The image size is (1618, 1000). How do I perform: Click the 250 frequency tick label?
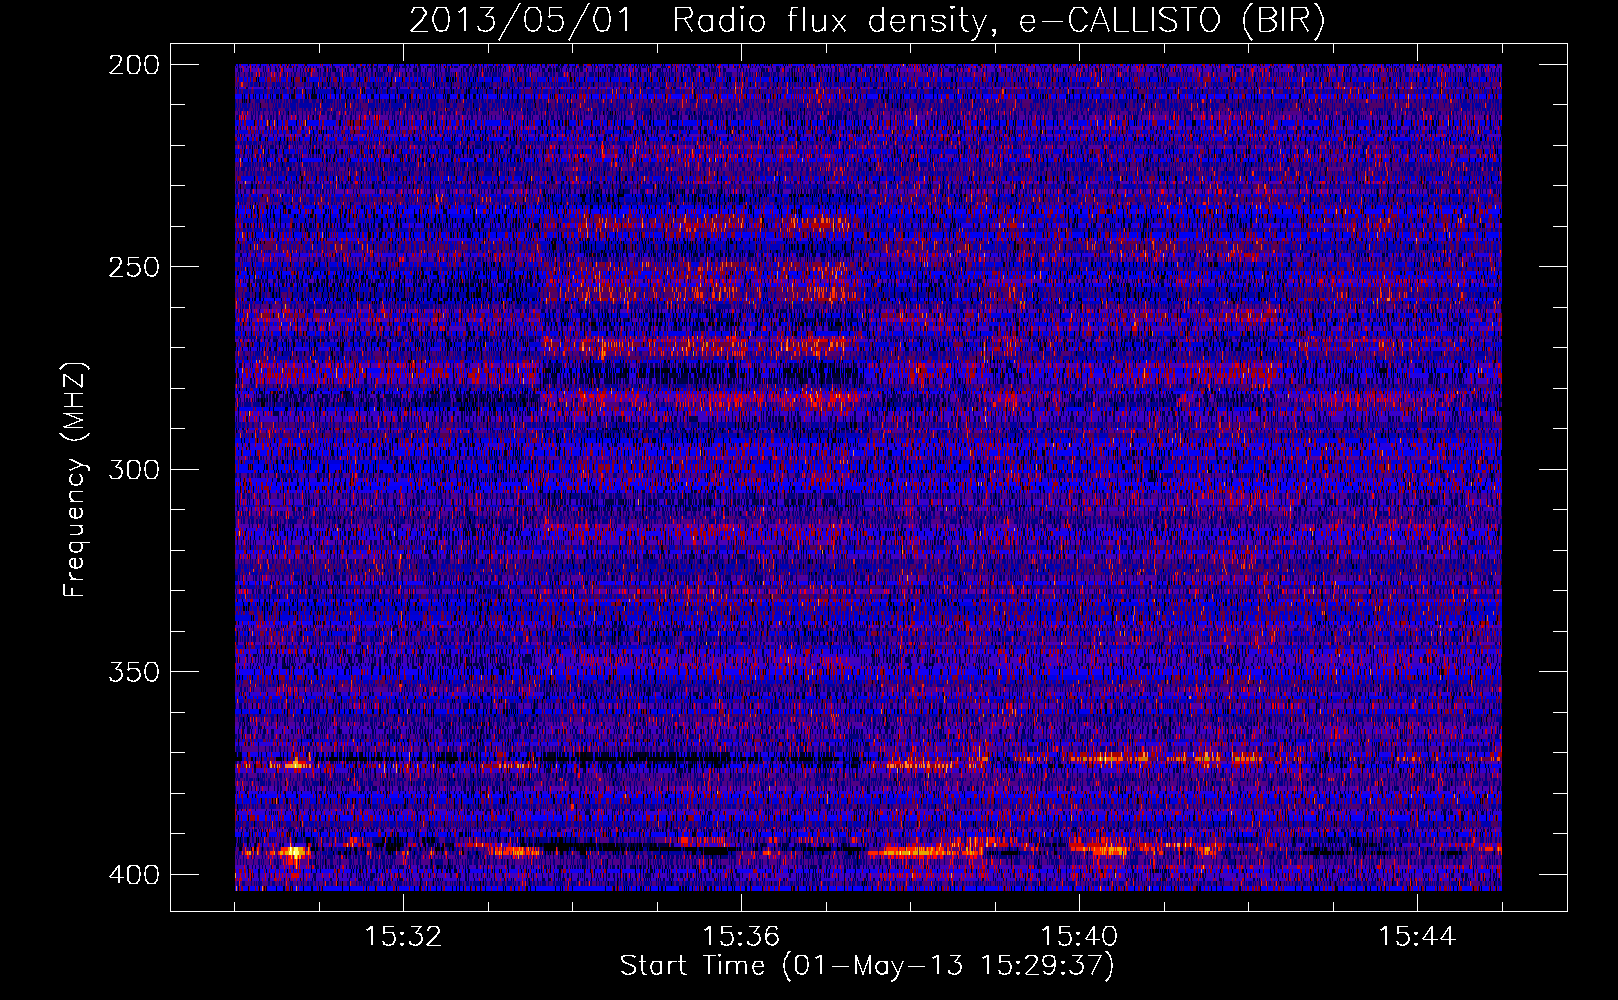click(x=134, y=267)
